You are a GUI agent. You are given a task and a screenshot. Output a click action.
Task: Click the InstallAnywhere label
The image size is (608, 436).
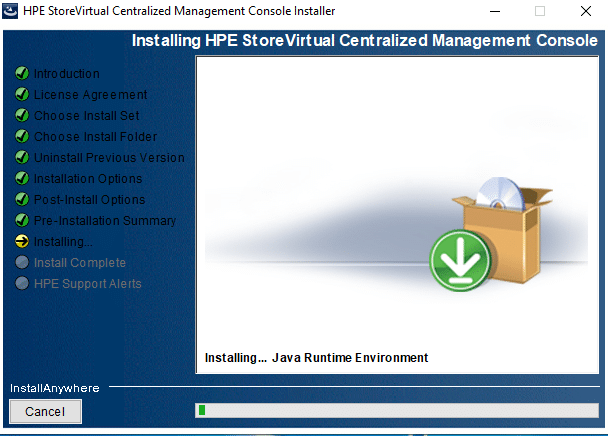tap(55, 388)
